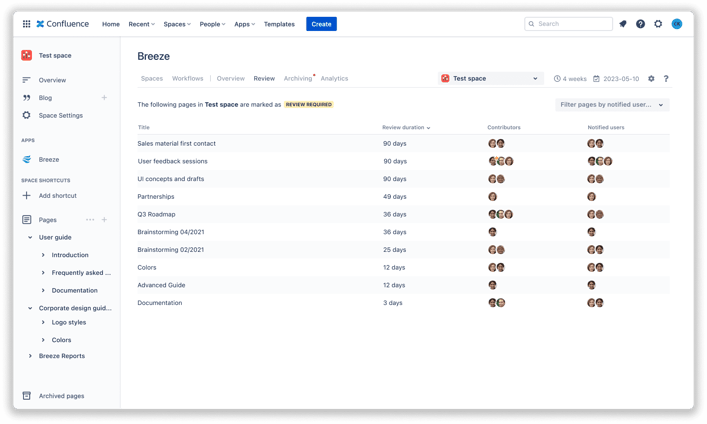Open Templates in top navigation

pyautogui.click(x=279, y=24)
